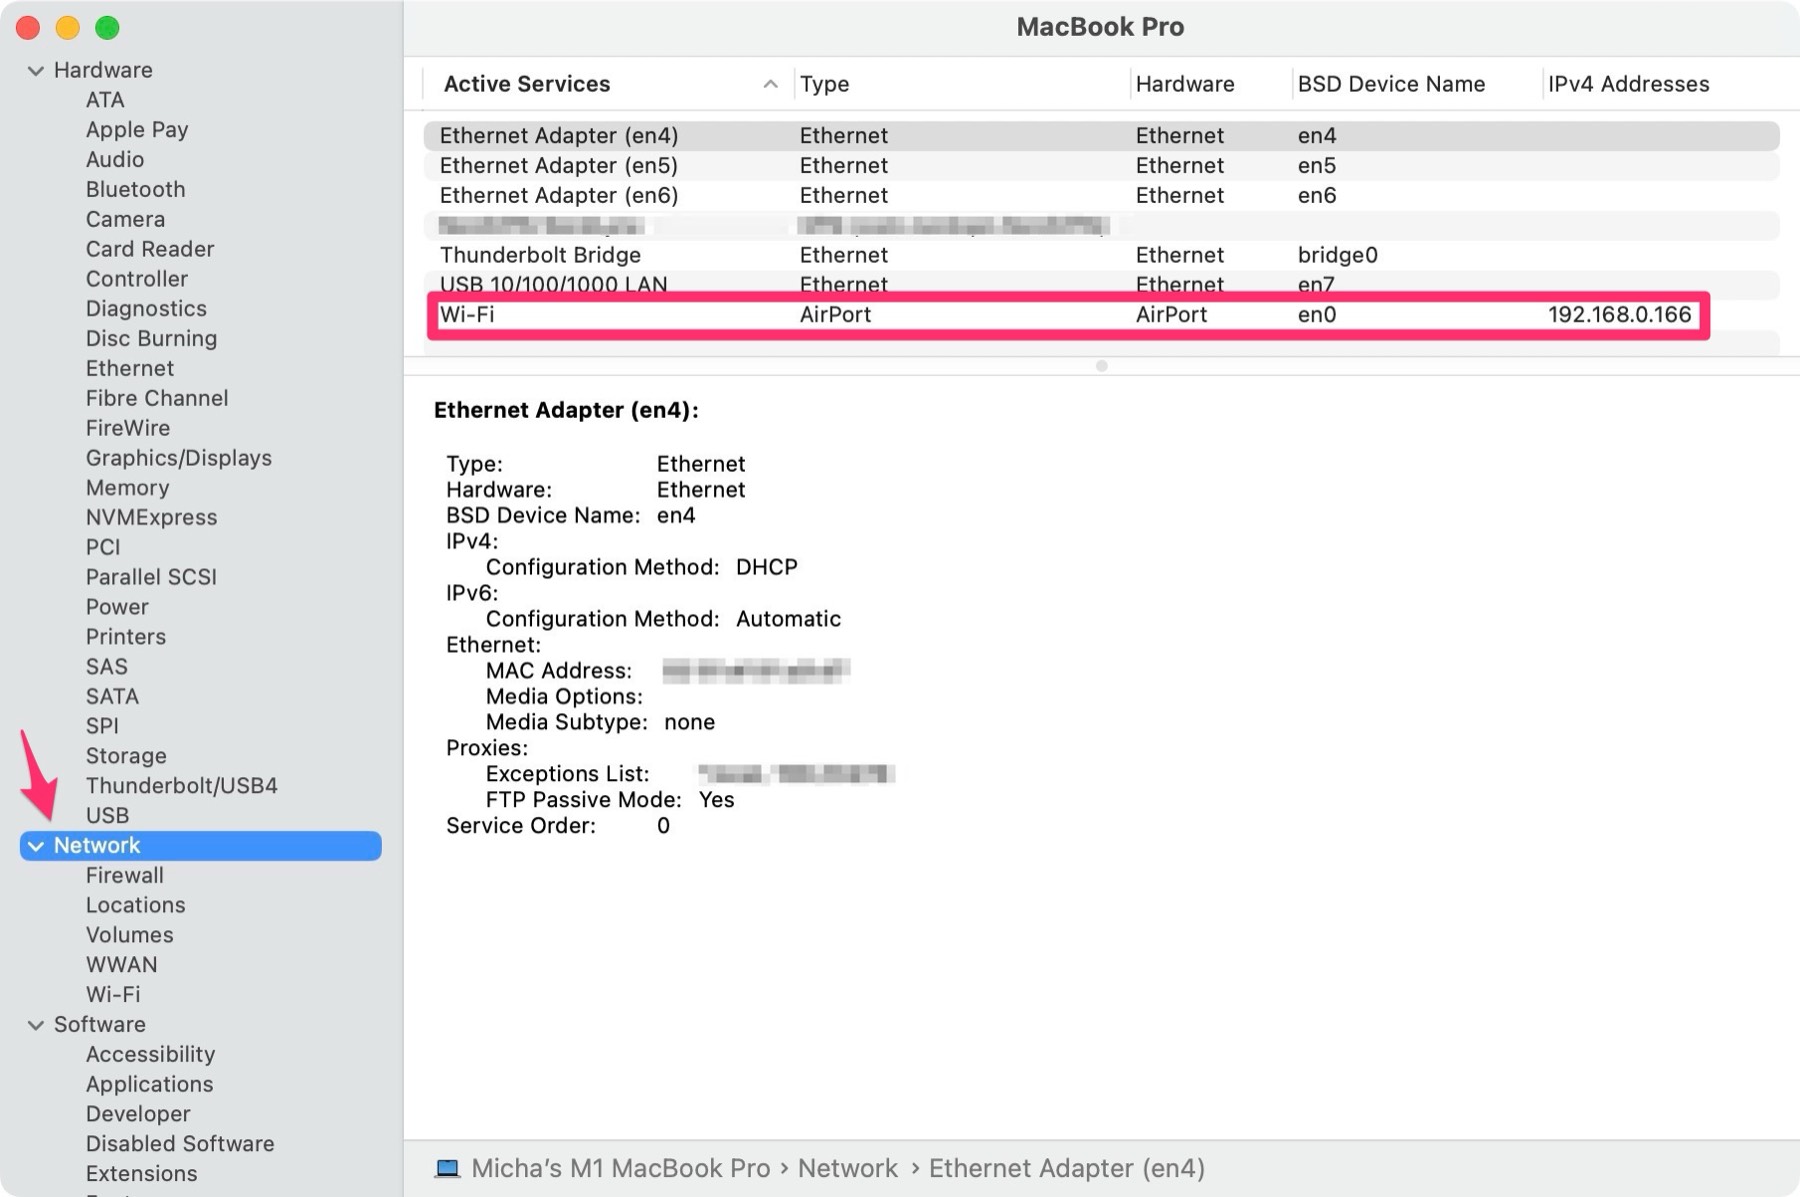Select Printers in the sidebar
Screen dimensions: 1800x1197
click(126, 637)
